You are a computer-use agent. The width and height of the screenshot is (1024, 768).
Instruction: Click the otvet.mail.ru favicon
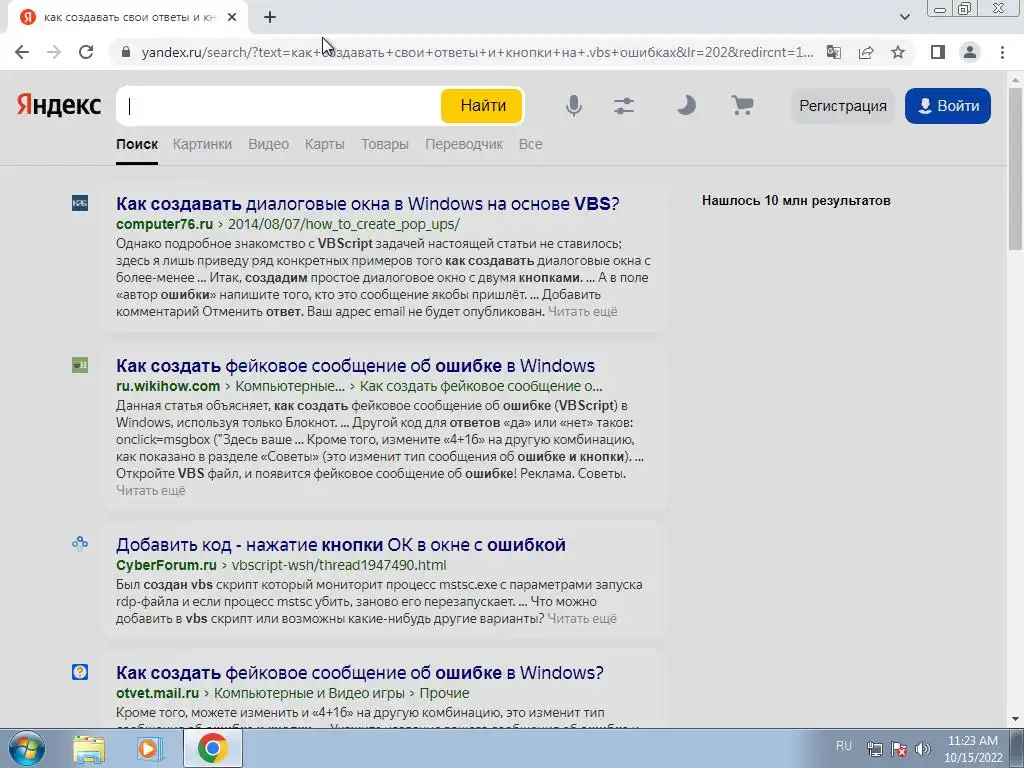80,672
